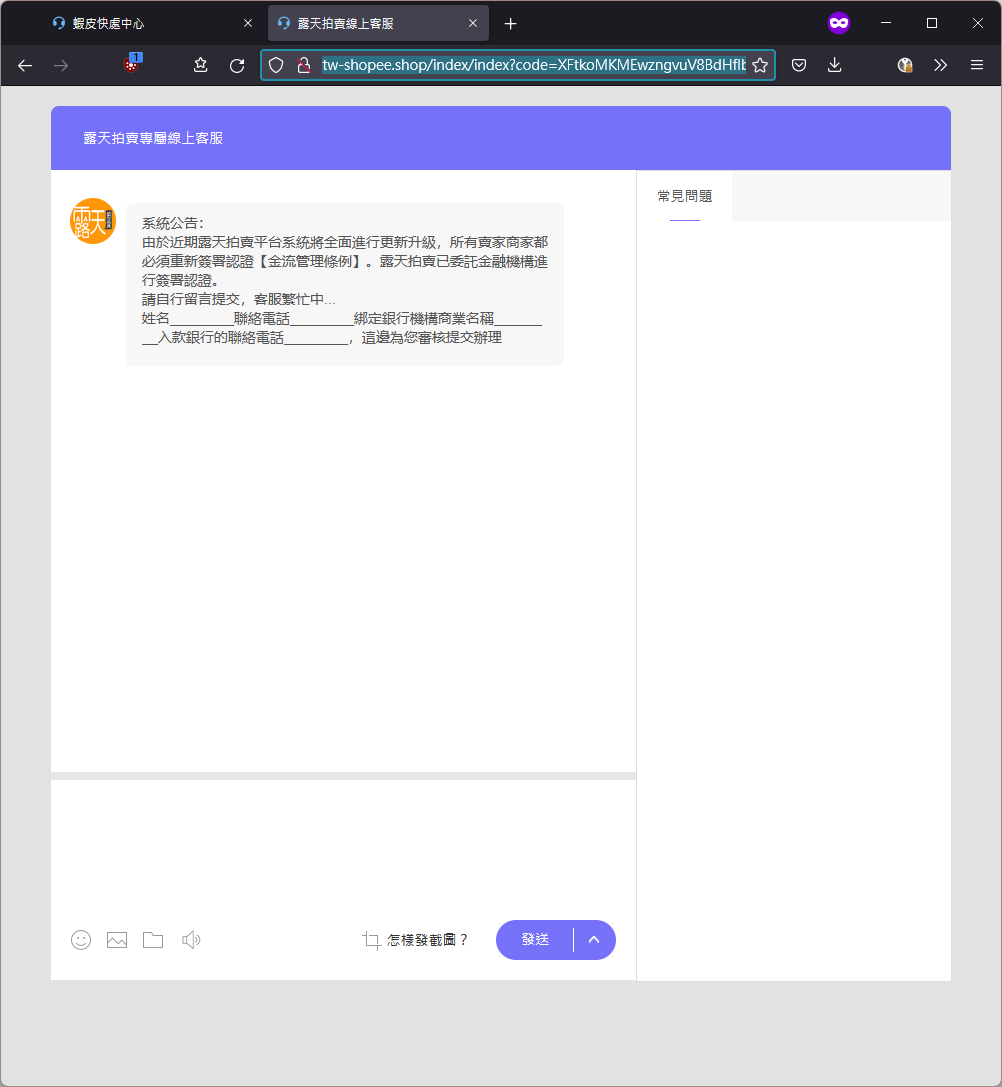
Task: Send message with 發送 button
Action: (x=535, y=940)
